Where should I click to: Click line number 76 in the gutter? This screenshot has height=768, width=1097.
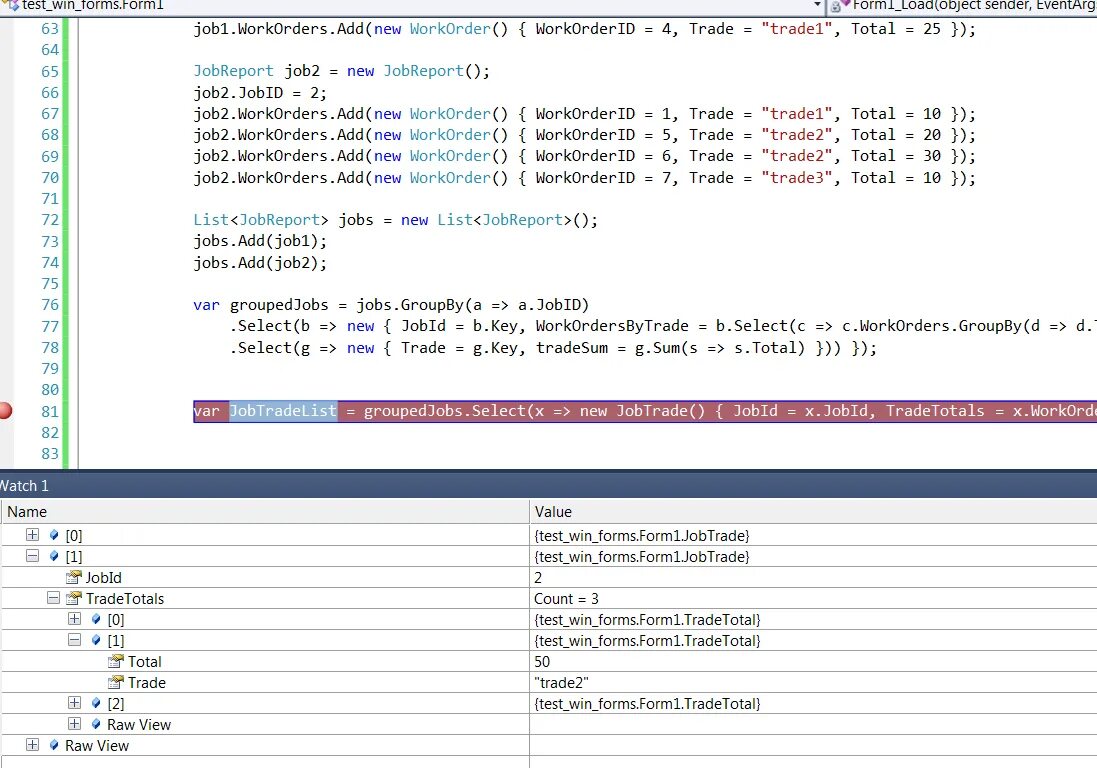coord(50,304)
